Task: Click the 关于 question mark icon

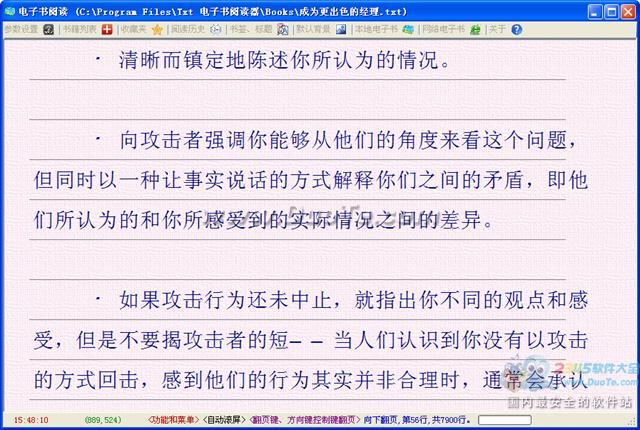Action: click(x=516, y=30)
